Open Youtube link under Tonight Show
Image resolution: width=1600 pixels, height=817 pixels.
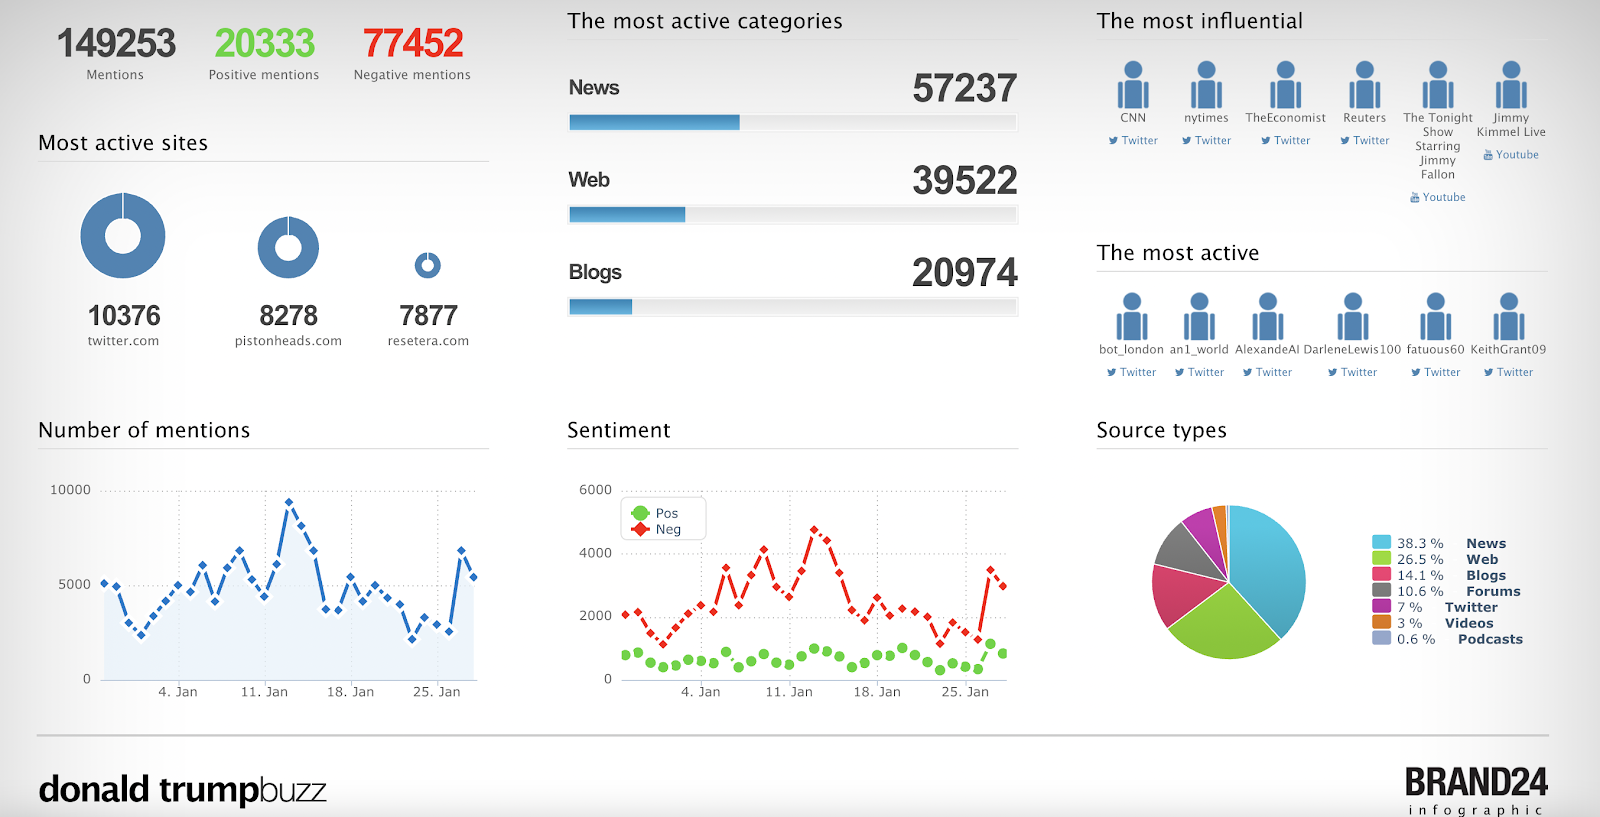[x=1438, y=198]
